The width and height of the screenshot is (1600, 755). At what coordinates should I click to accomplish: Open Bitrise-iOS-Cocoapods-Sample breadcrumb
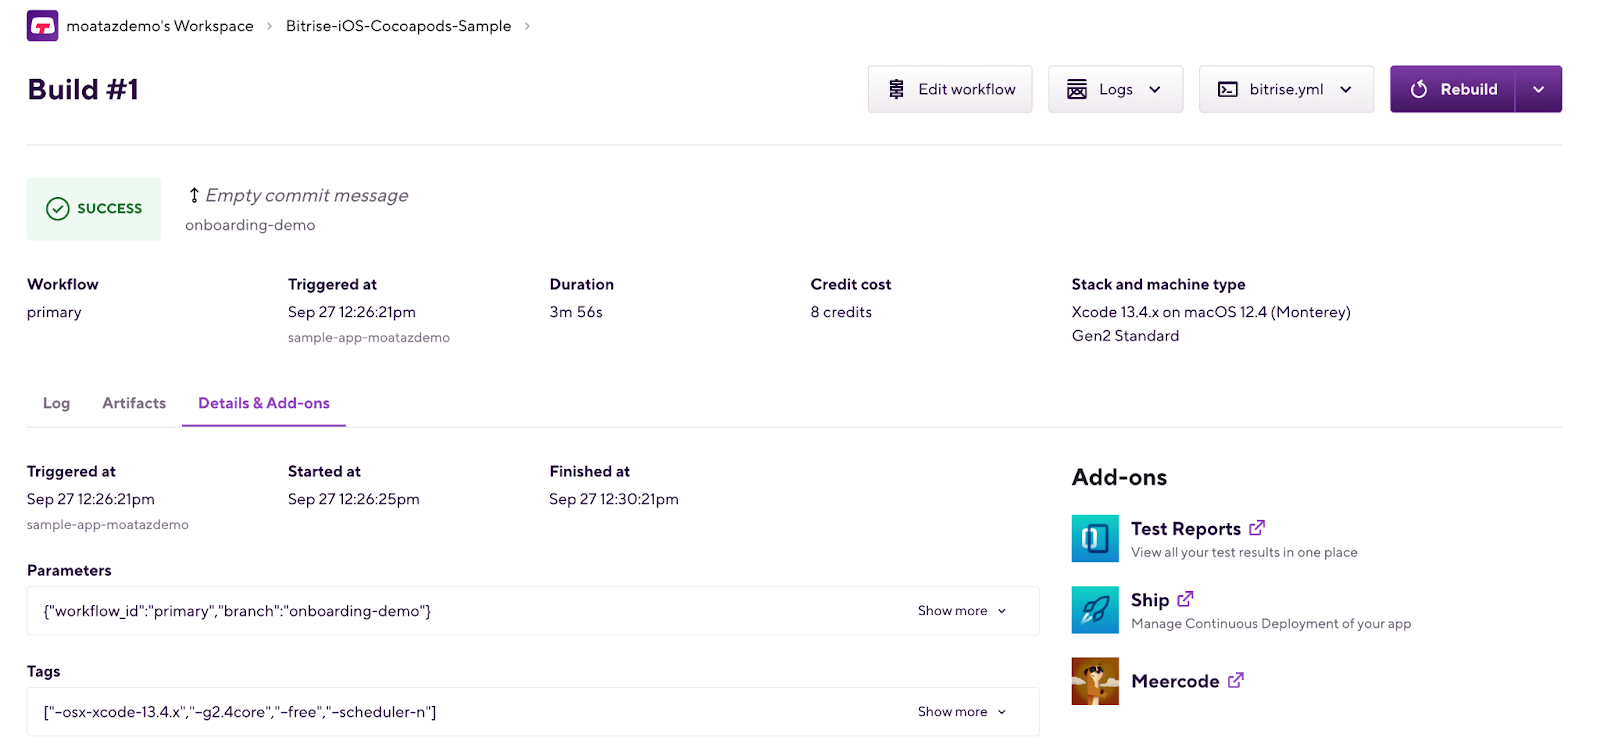tap(398, 26)
